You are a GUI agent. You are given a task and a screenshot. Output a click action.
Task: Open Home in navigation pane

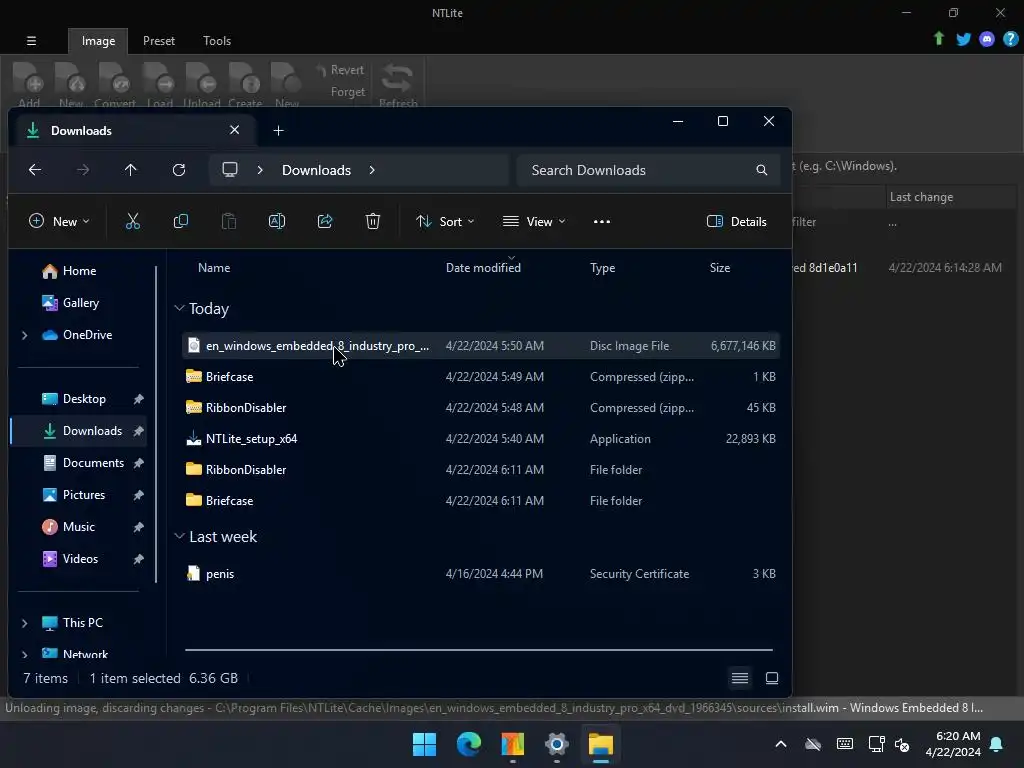pos(79,270)
